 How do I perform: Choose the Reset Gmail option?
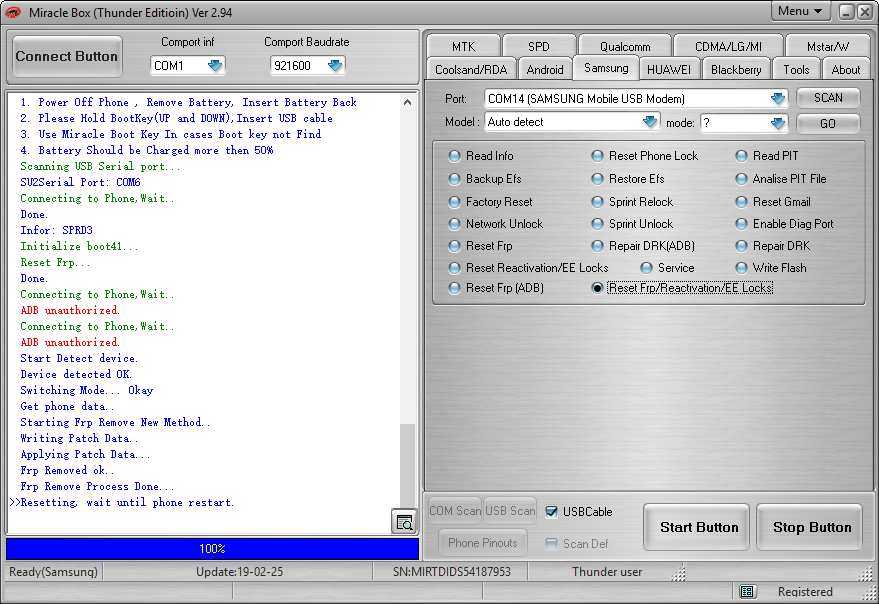point(741,202)
